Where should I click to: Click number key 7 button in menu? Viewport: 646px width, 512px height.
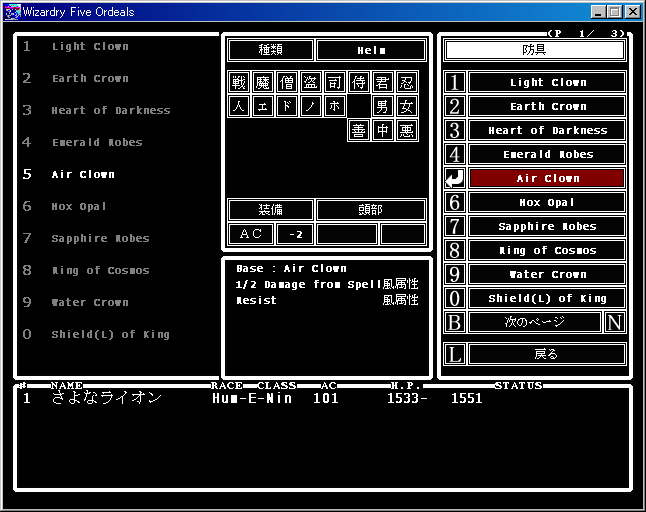(x=455, y=226)
